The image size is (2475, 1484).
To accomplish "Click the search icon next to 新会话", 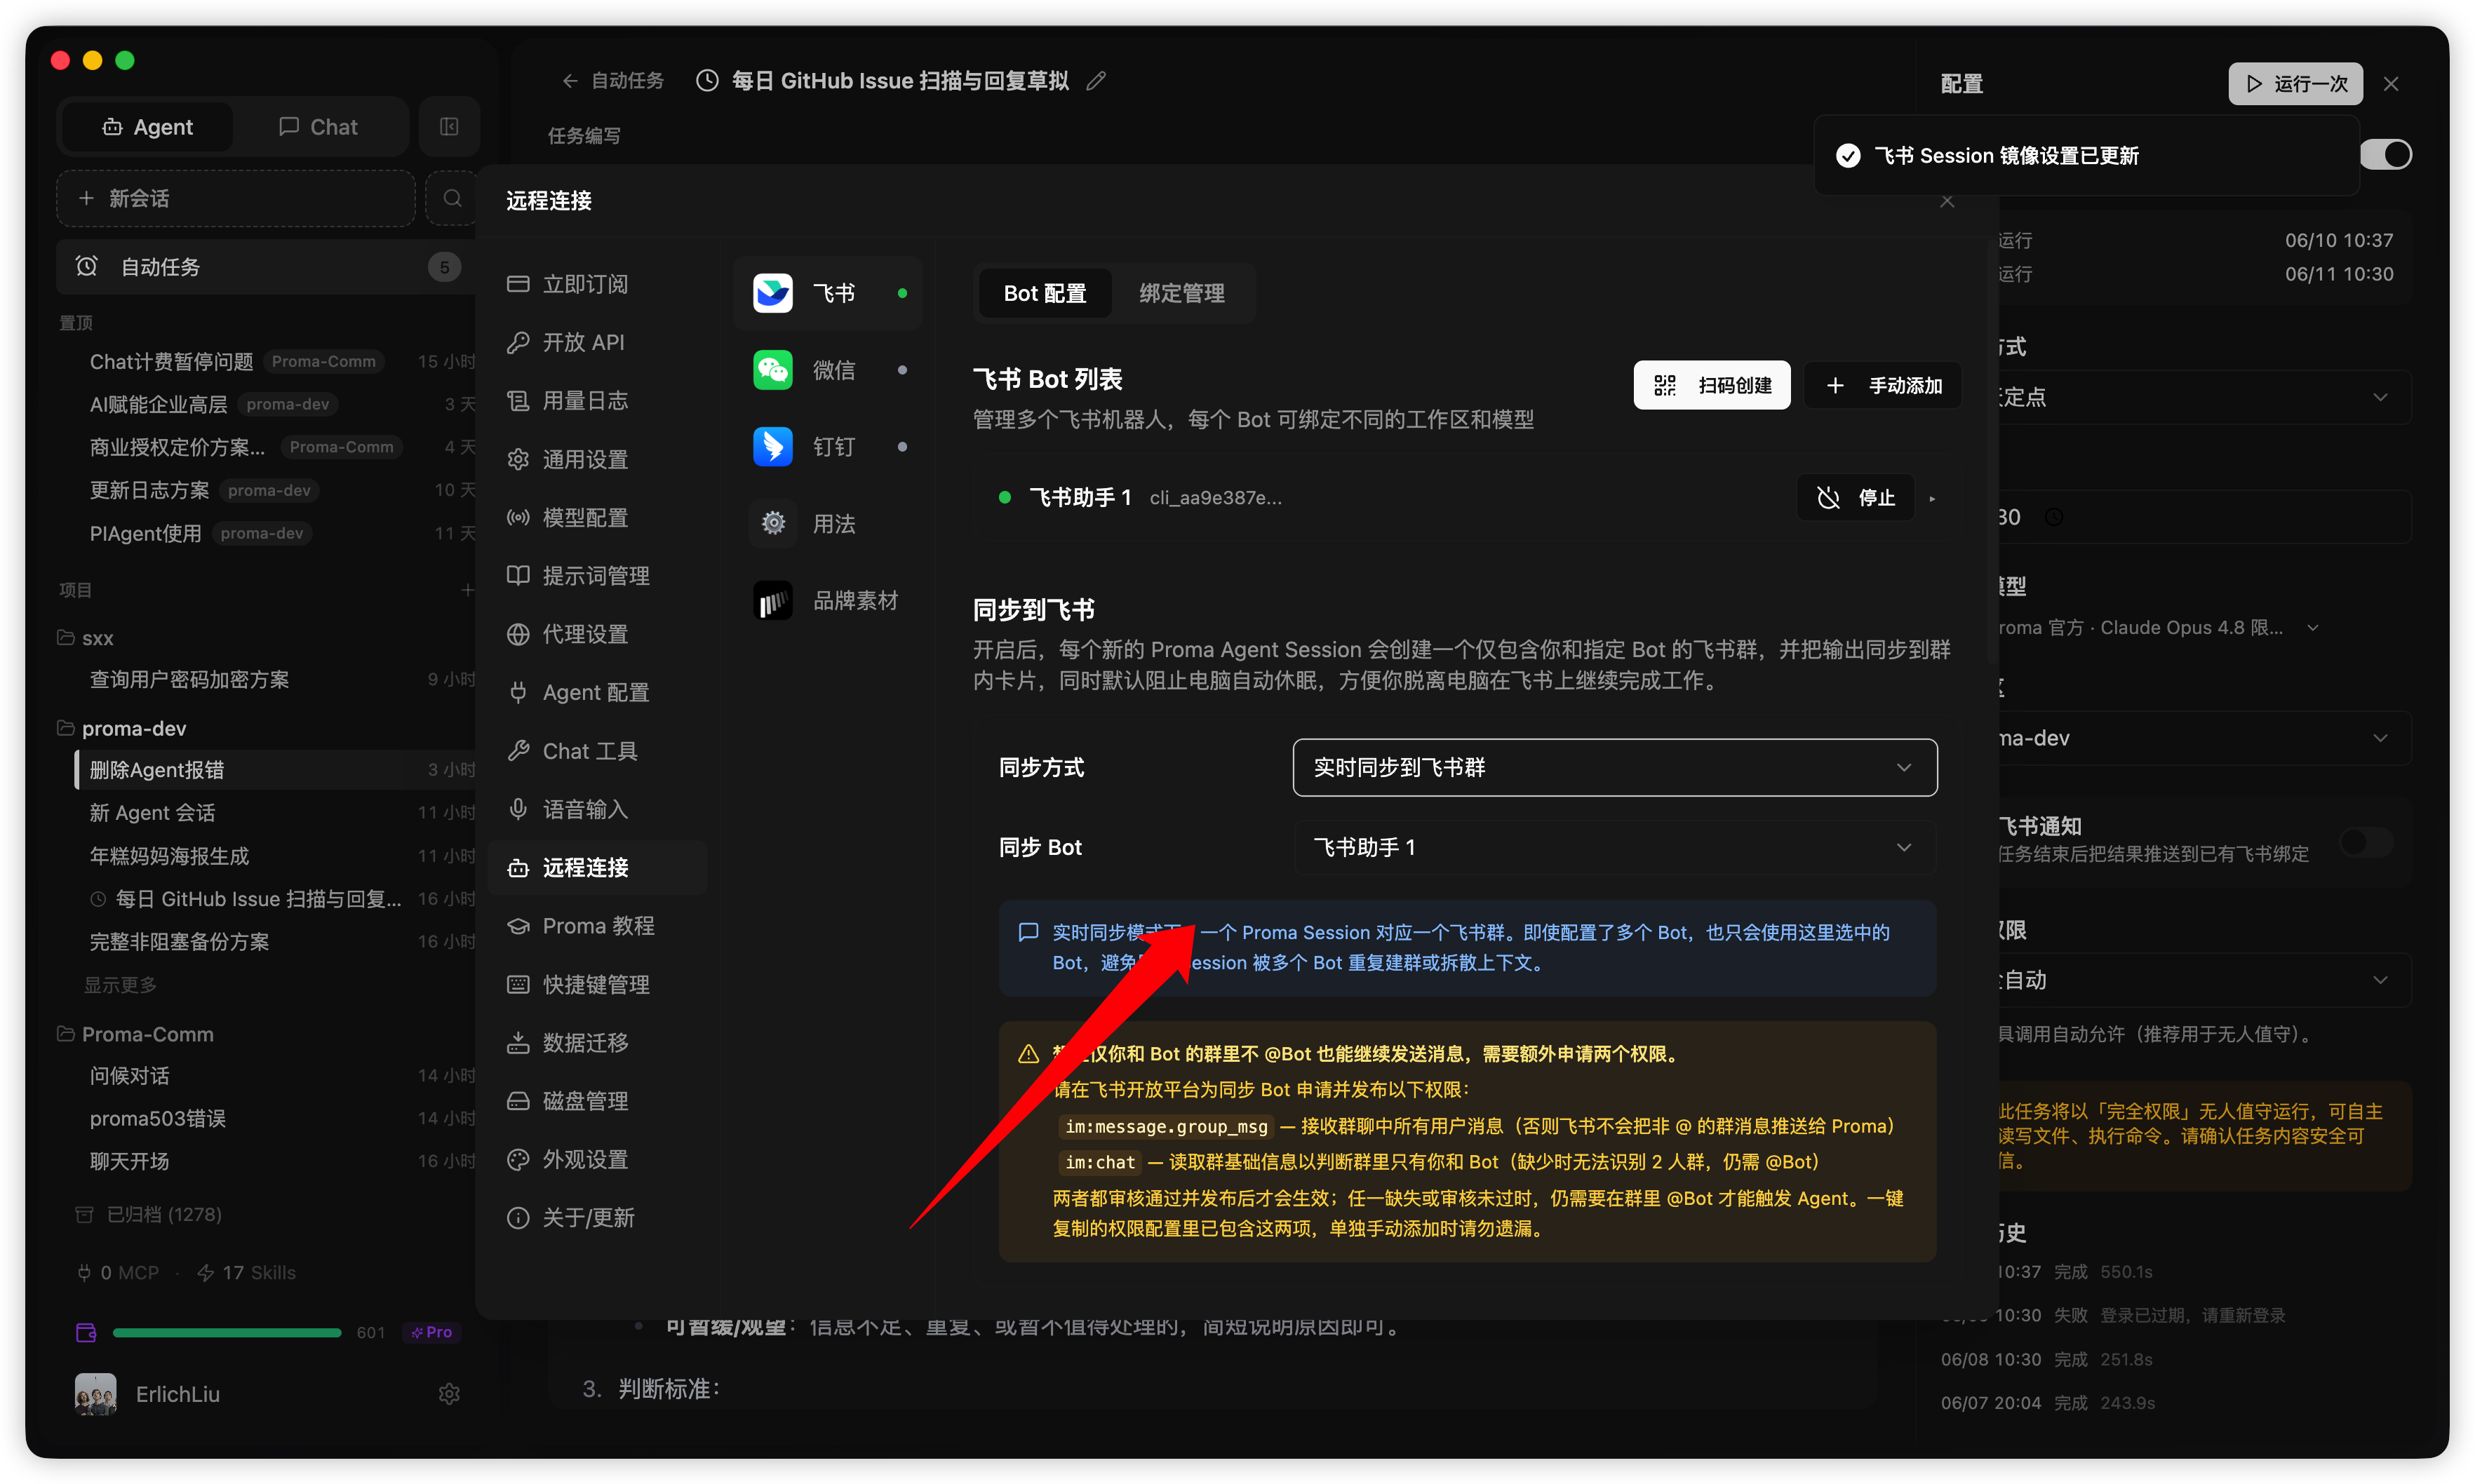I will pos(452,198).
